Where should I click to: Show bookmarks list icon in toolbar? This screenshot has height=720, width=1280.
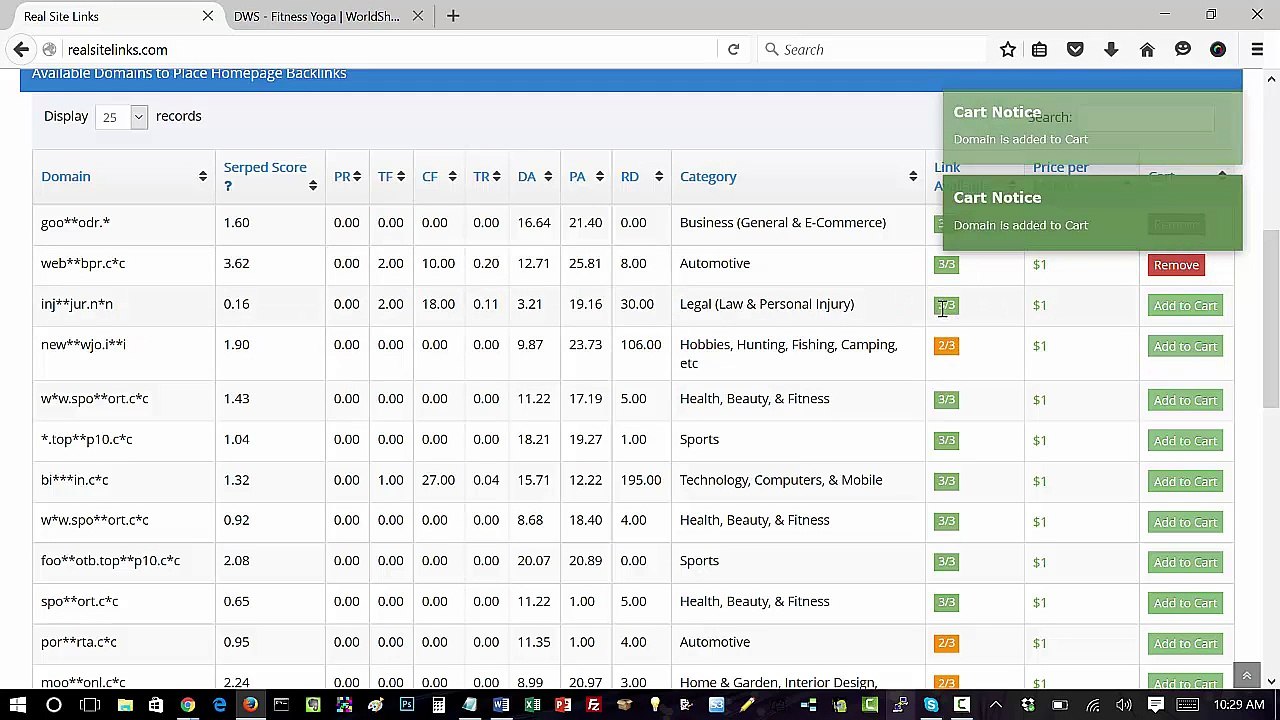point(1040,49)
